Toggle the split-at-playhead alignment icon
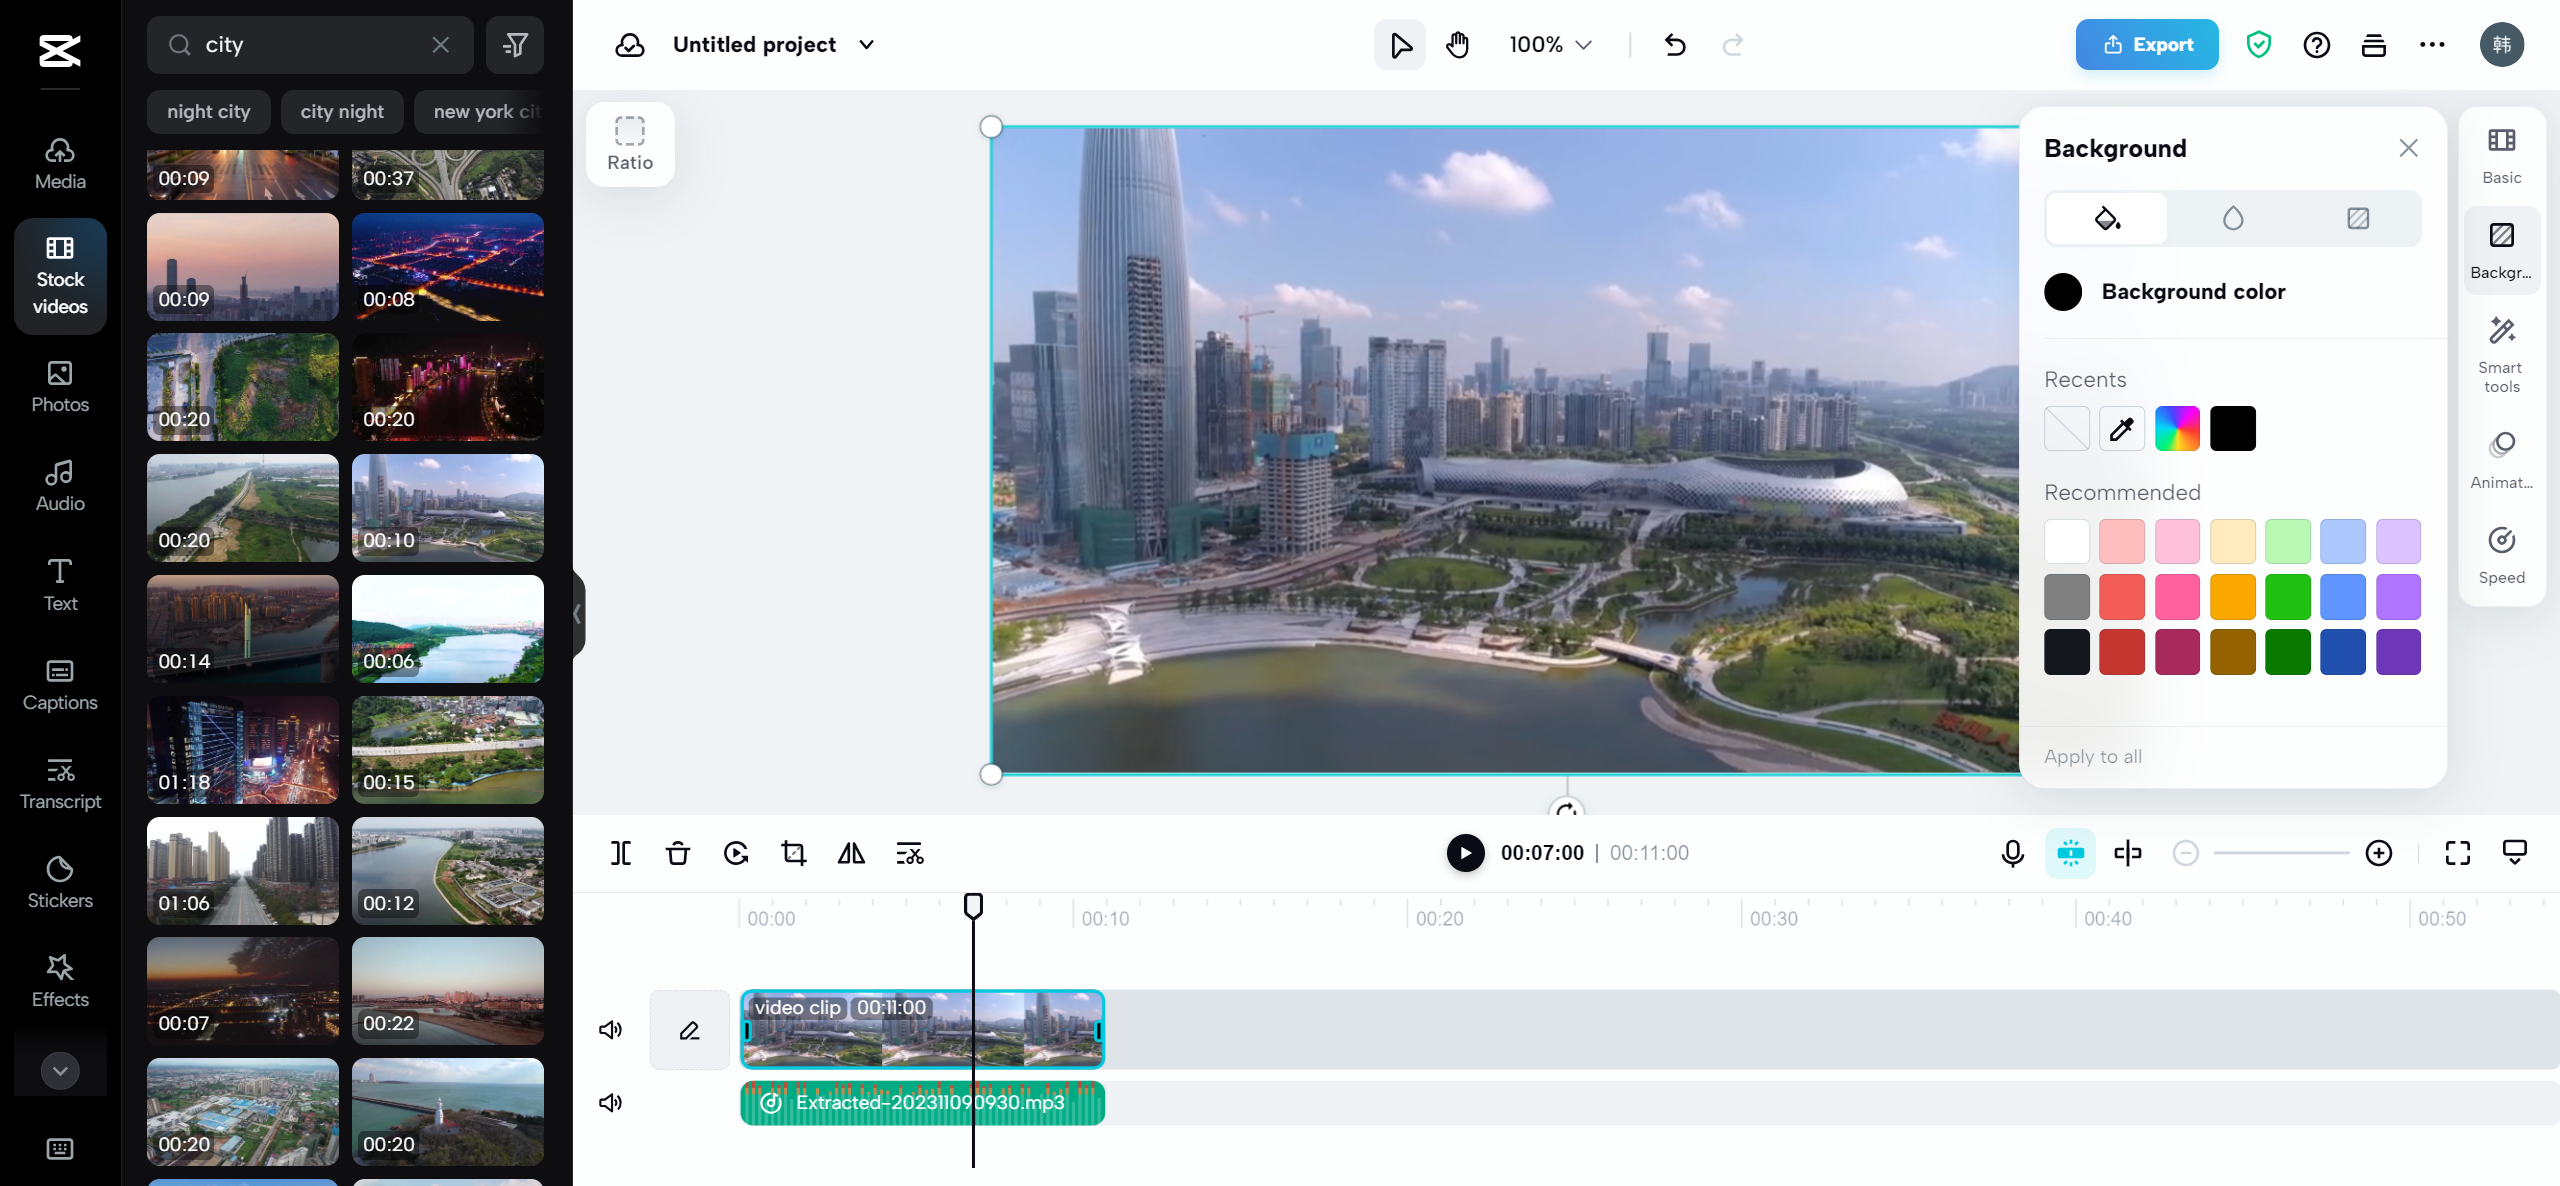2560x1186 pixels. 2128,853
